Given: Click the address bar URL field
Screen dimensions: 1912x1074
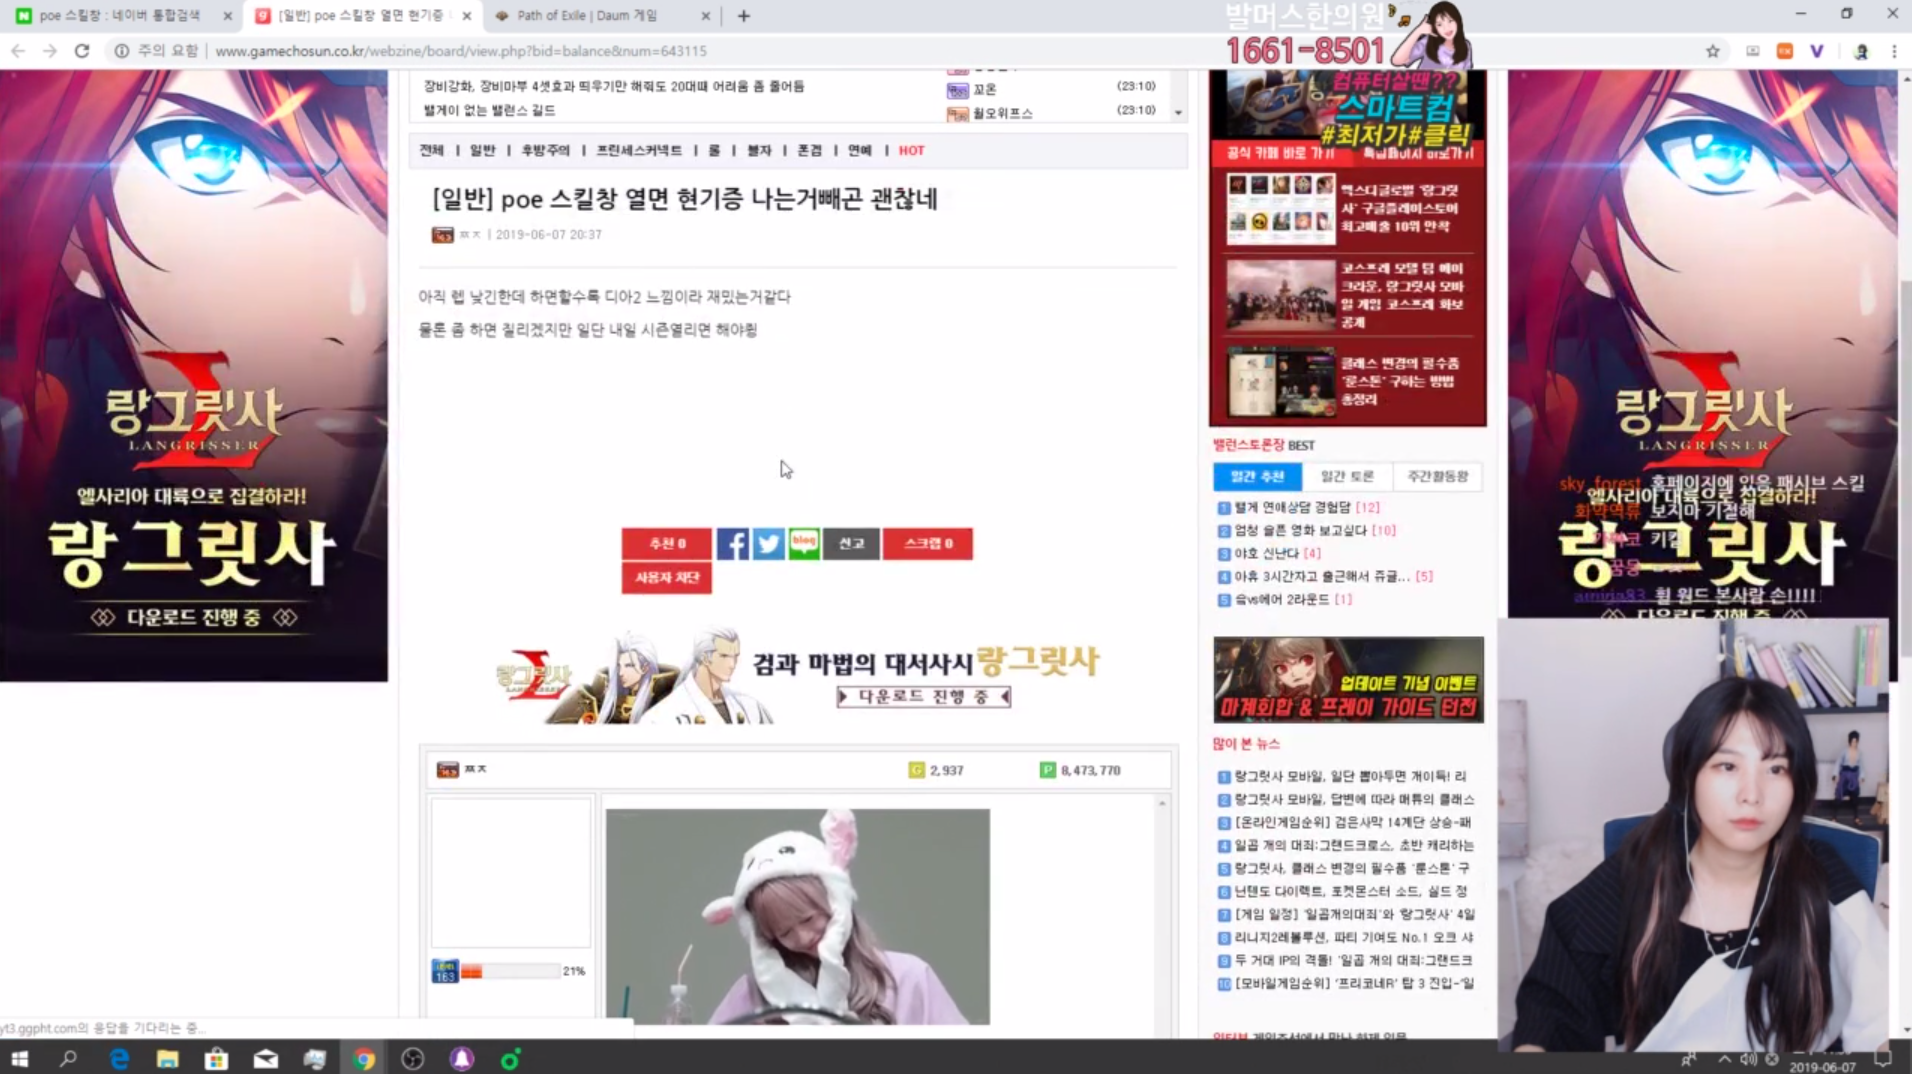Looking at the screenshot, I should (460, 51).
